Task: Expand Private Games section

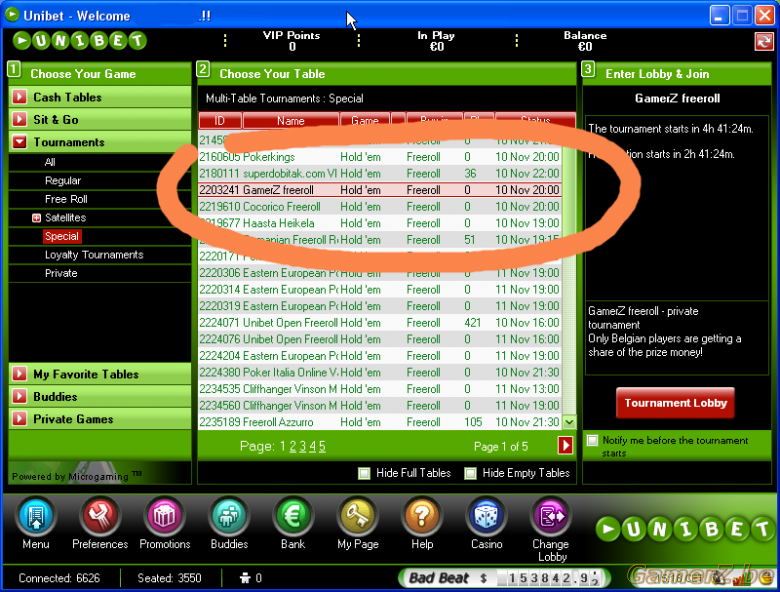Action: (x=100, y=419)
